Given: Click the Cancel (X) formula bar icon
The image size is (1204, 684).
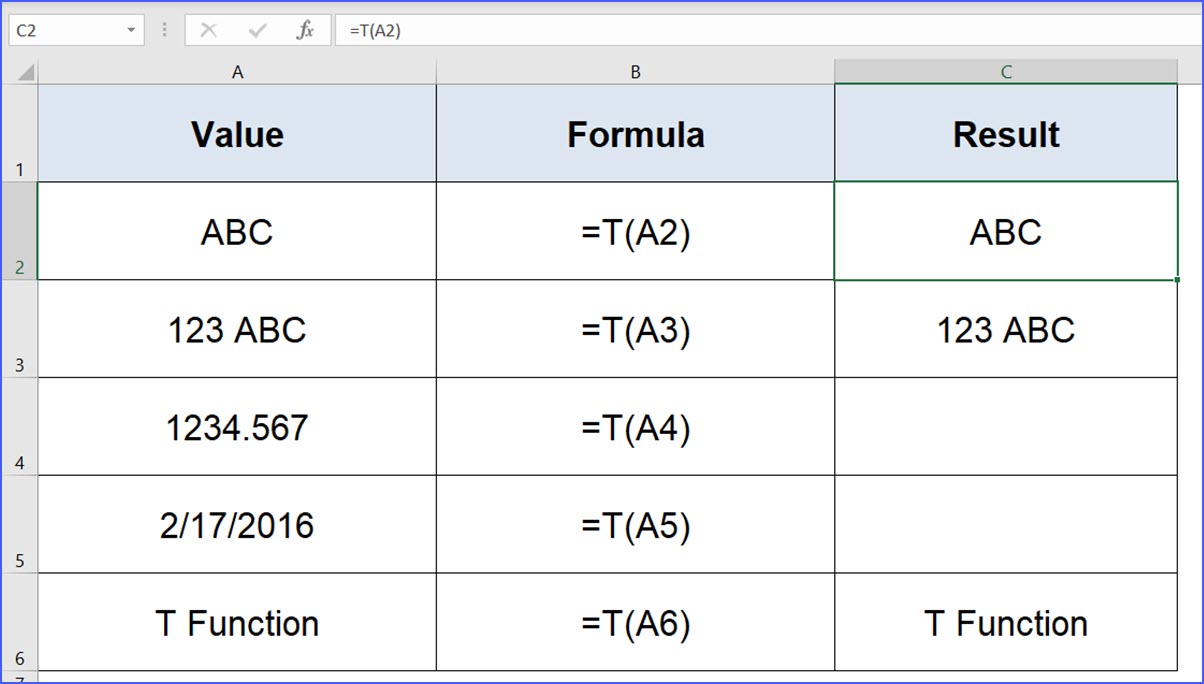Looking at the screenshot, I should (208, 31).
